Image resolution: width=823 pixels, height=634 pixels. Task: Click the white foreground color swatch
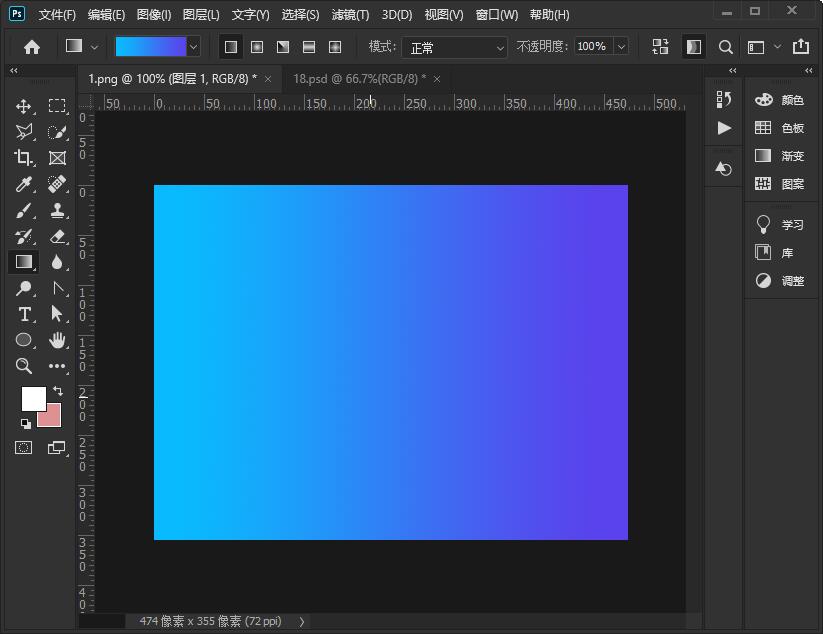click(32, 398)
